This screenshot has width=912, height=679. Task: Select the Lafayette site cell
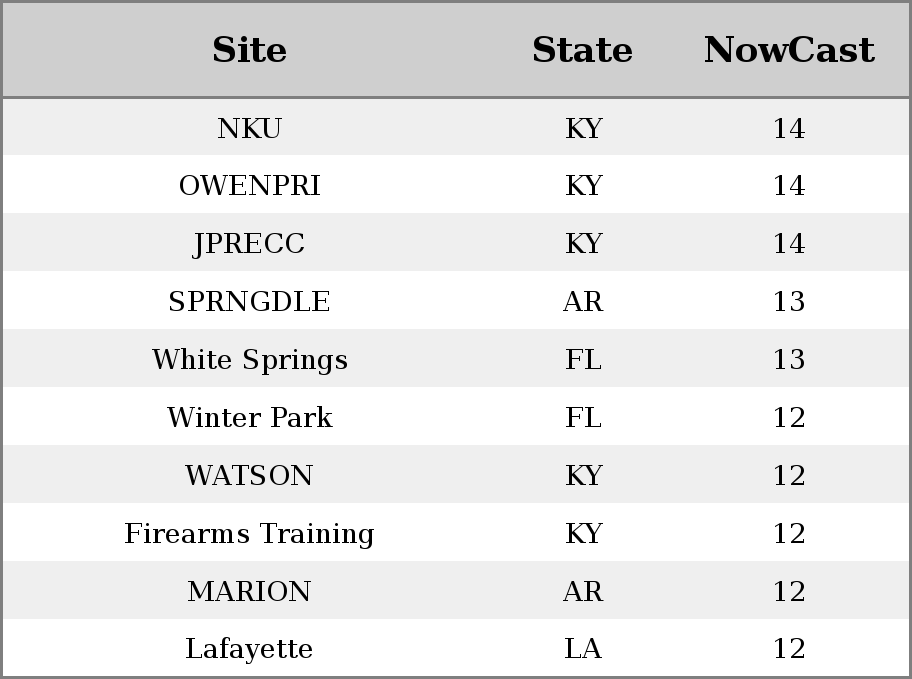[250, 649]
